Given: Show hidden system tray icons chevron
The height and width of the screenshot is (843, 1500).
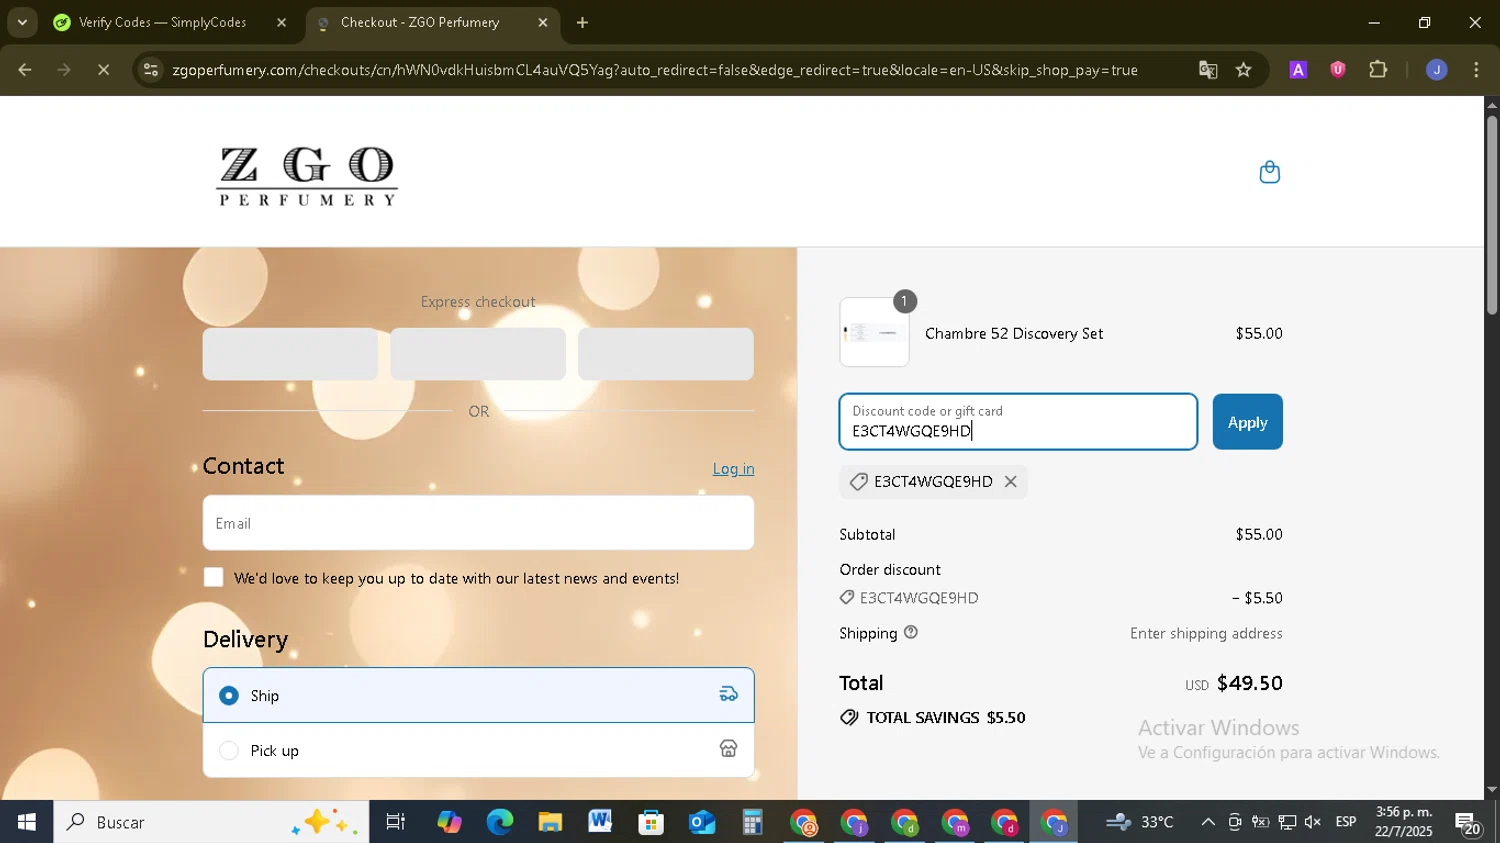Looking at the screenshot, I should (1208, 822).
